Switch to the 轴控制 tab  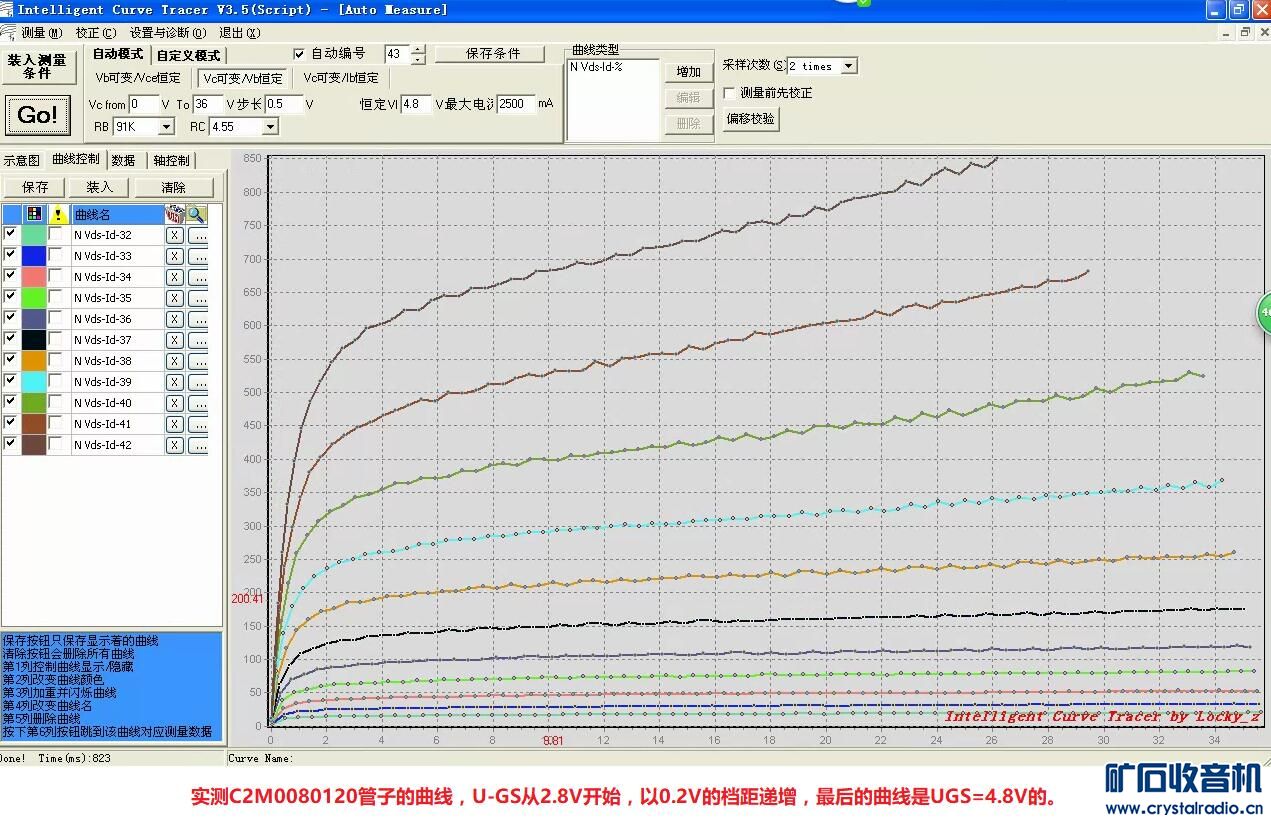(171, 160)
